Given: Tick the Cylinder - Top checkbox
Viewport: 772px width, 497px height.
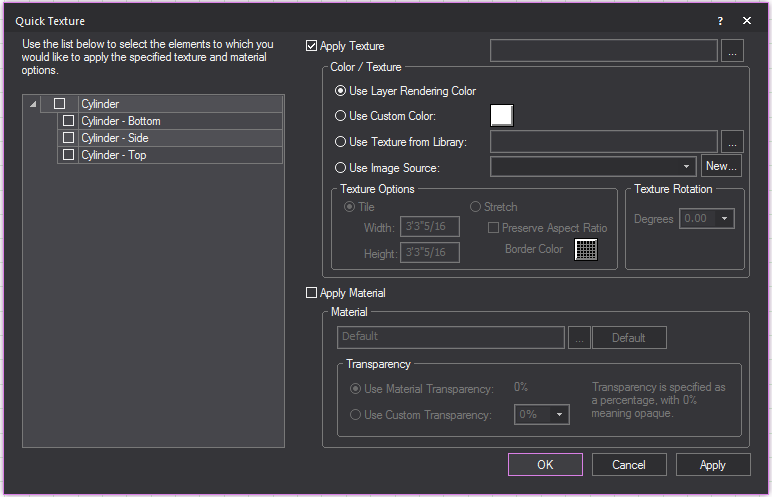Looking at the screenshot, I should 68,155.
